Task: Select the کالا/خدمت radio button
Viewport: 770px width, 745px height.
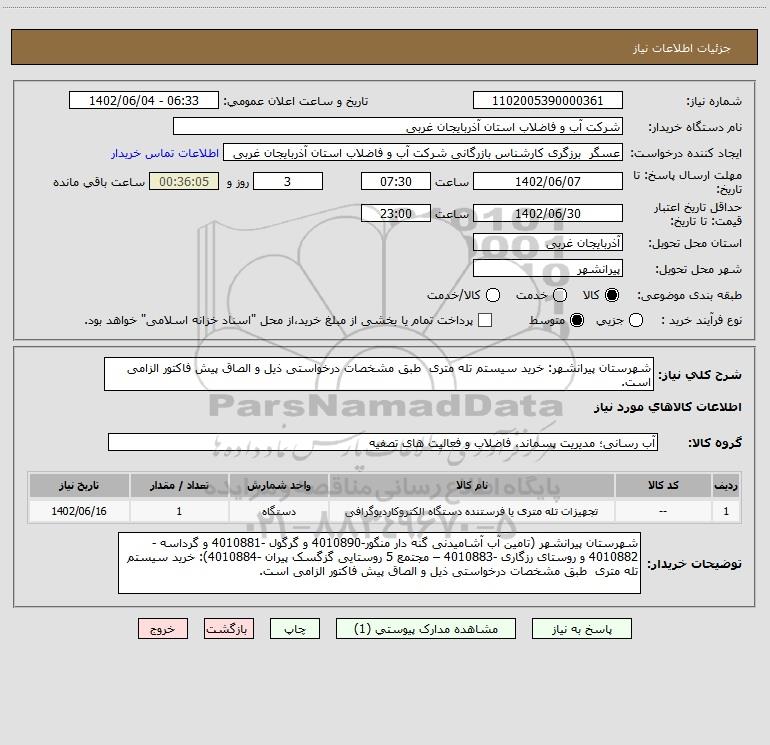Action: pyautogui.click(x=493, y=295)
